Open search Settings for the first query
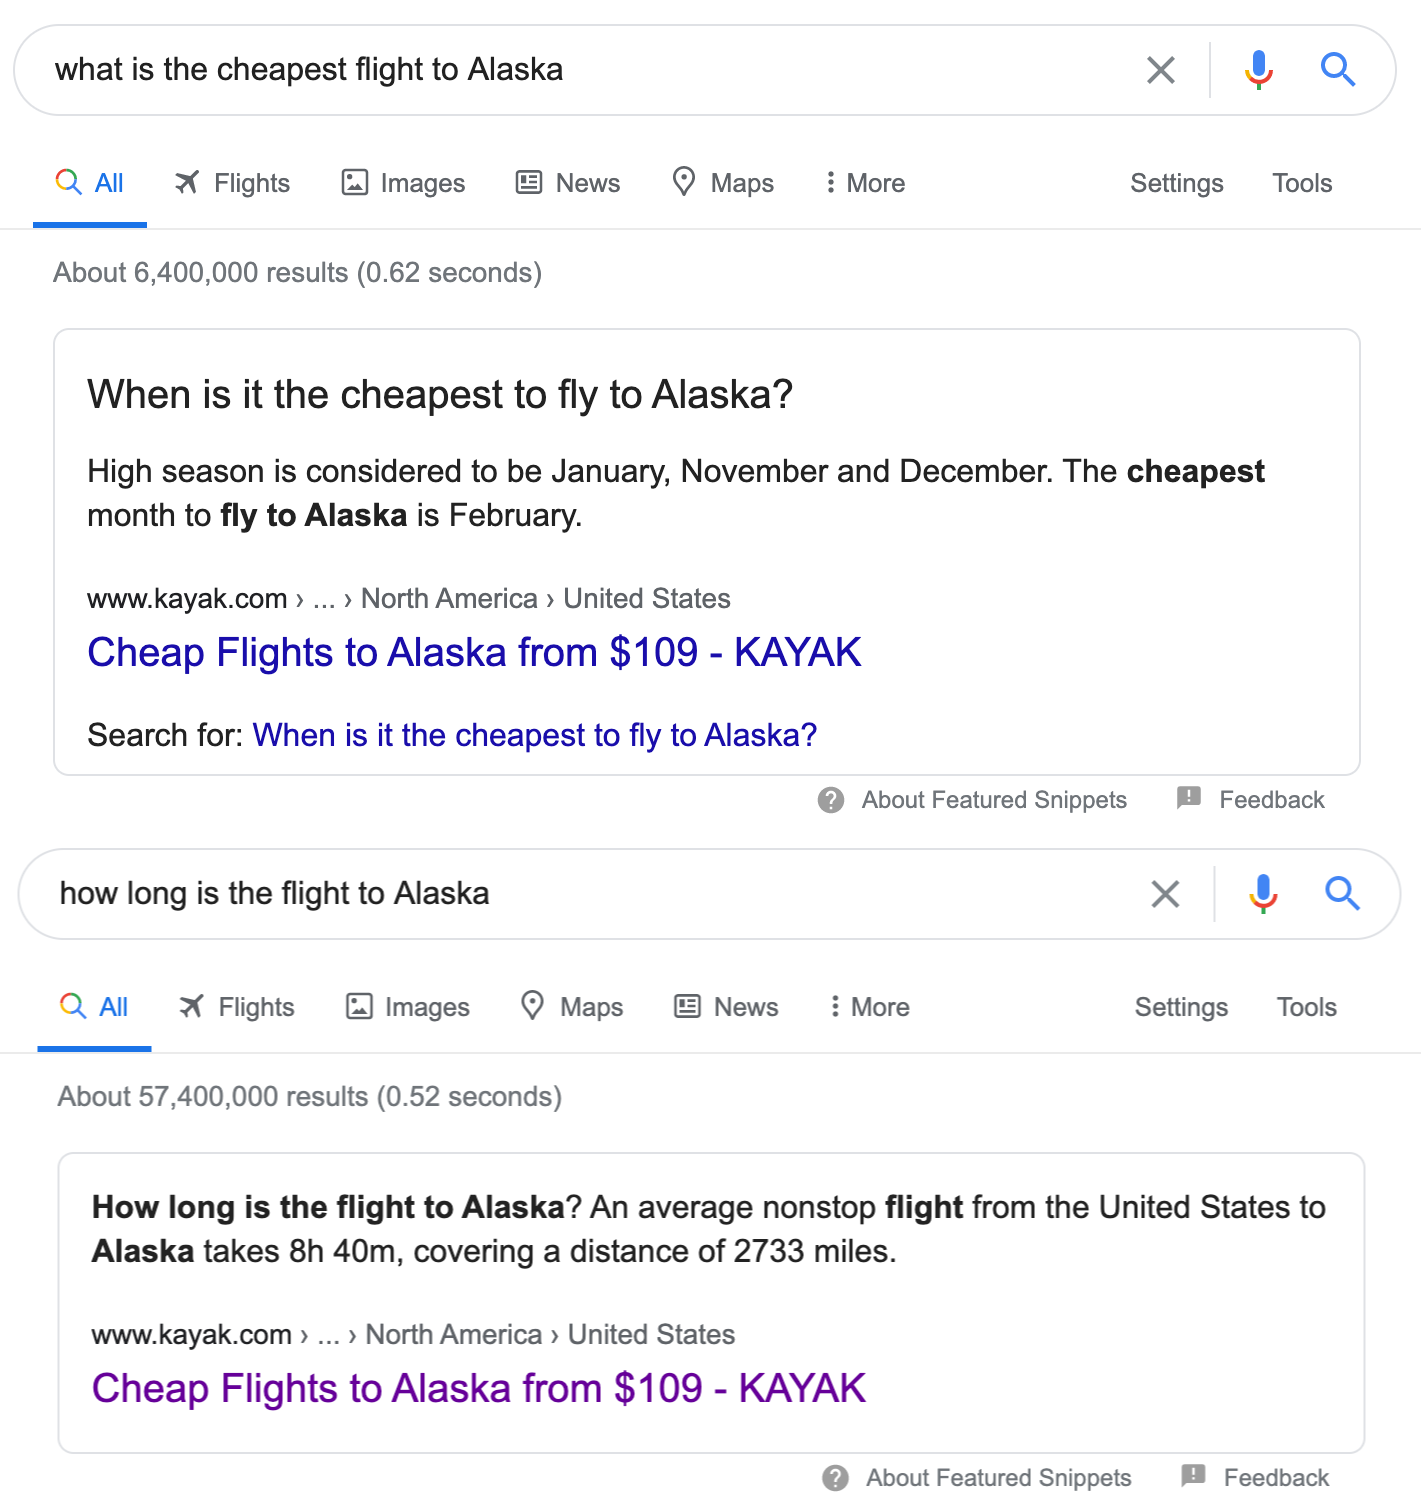The width and height of the screenshot is (1421, 1504). coord(1176,183)
